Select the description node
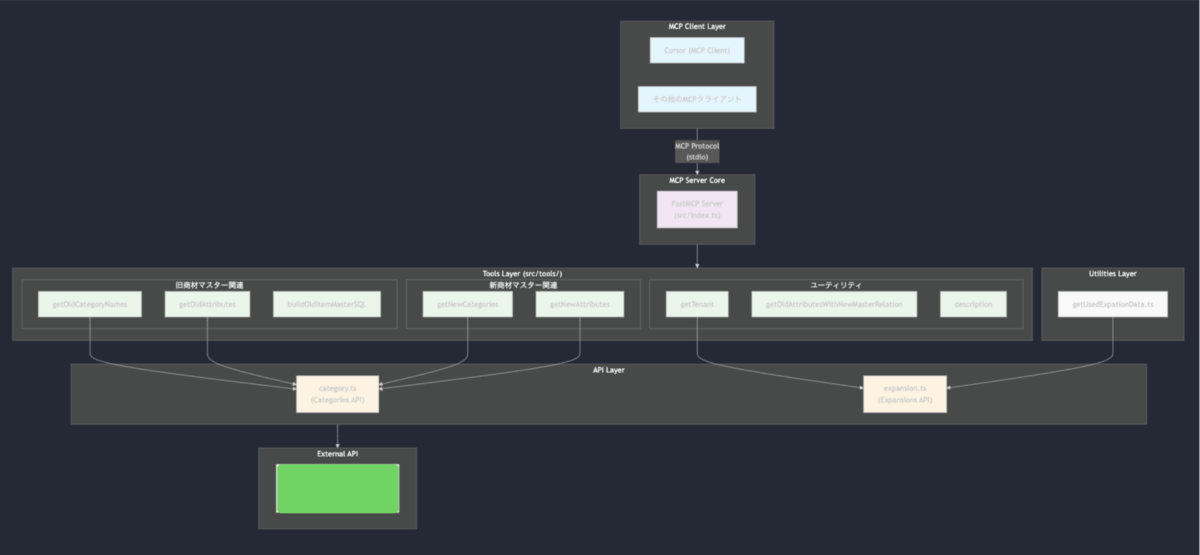The image size is (1200, 555). coord(973,304)
